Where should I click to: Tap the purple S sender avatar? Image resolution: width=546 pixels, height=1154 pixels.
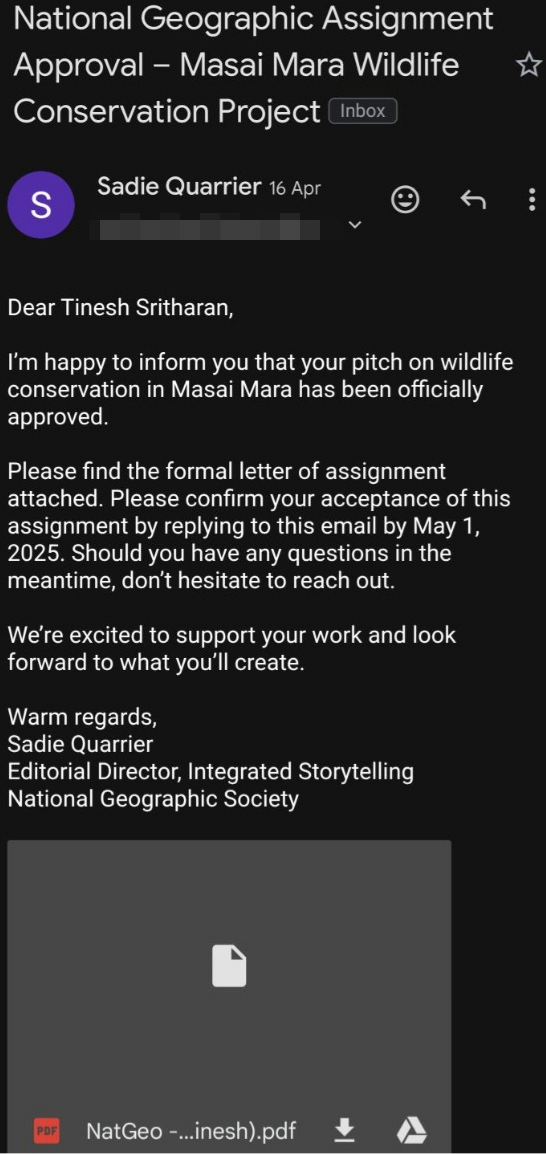coord(40,205)
